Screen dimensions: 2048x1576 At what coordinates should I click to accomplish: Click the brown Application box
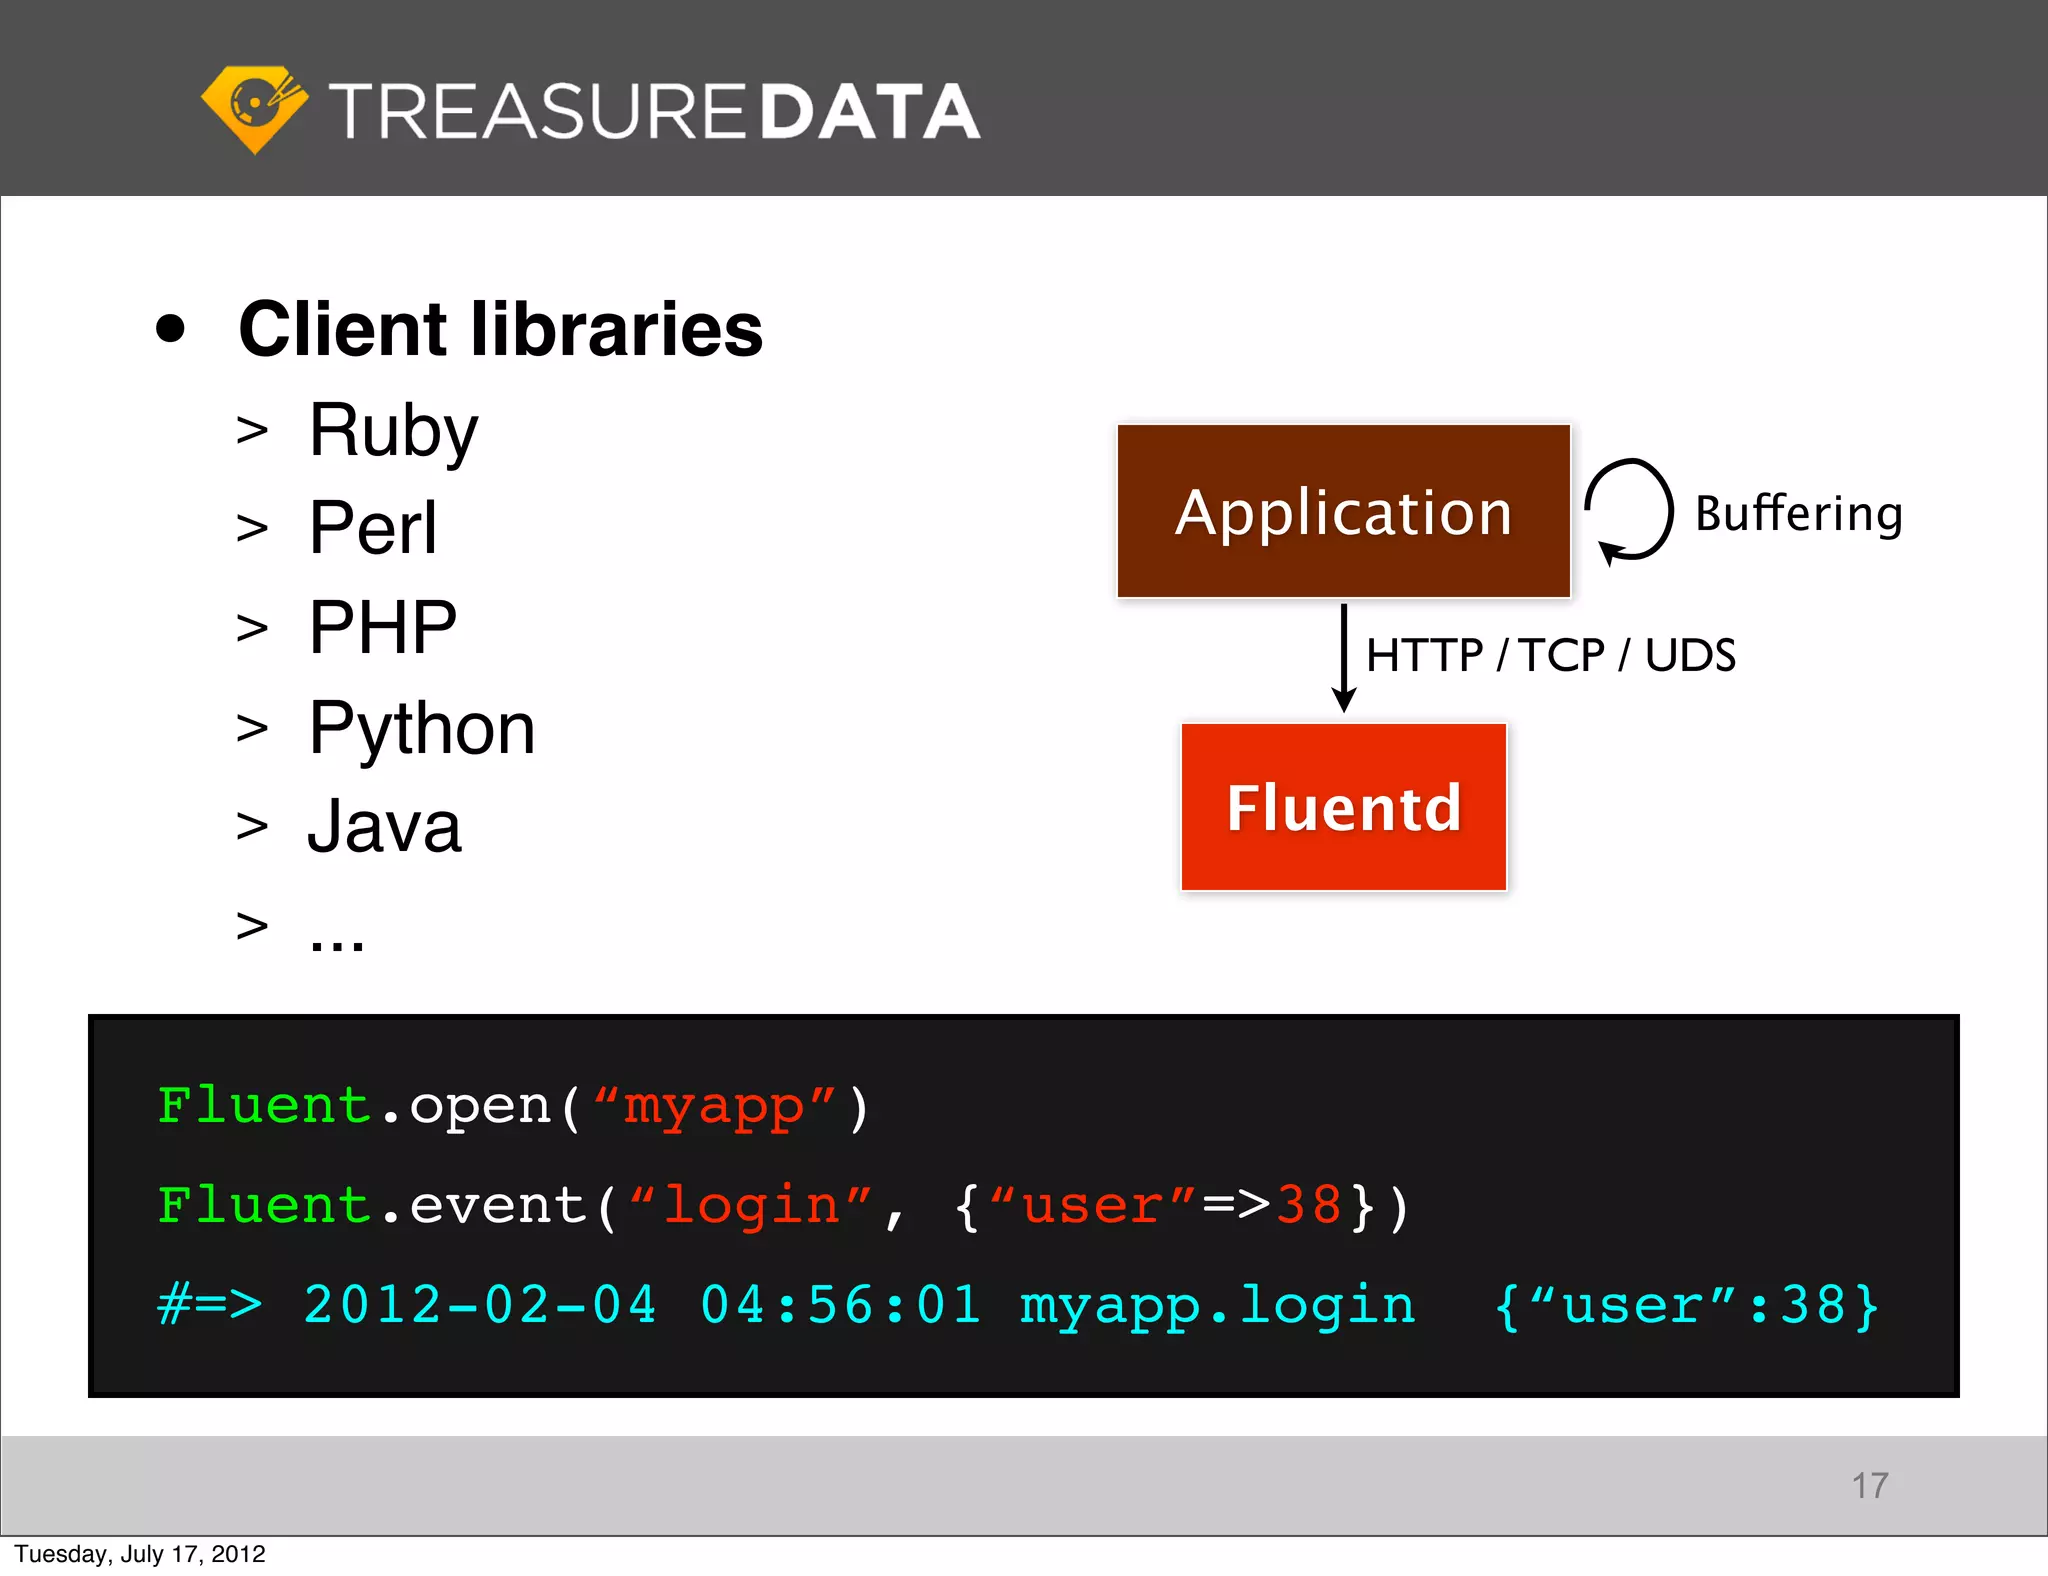click(x=1343, y=511)
